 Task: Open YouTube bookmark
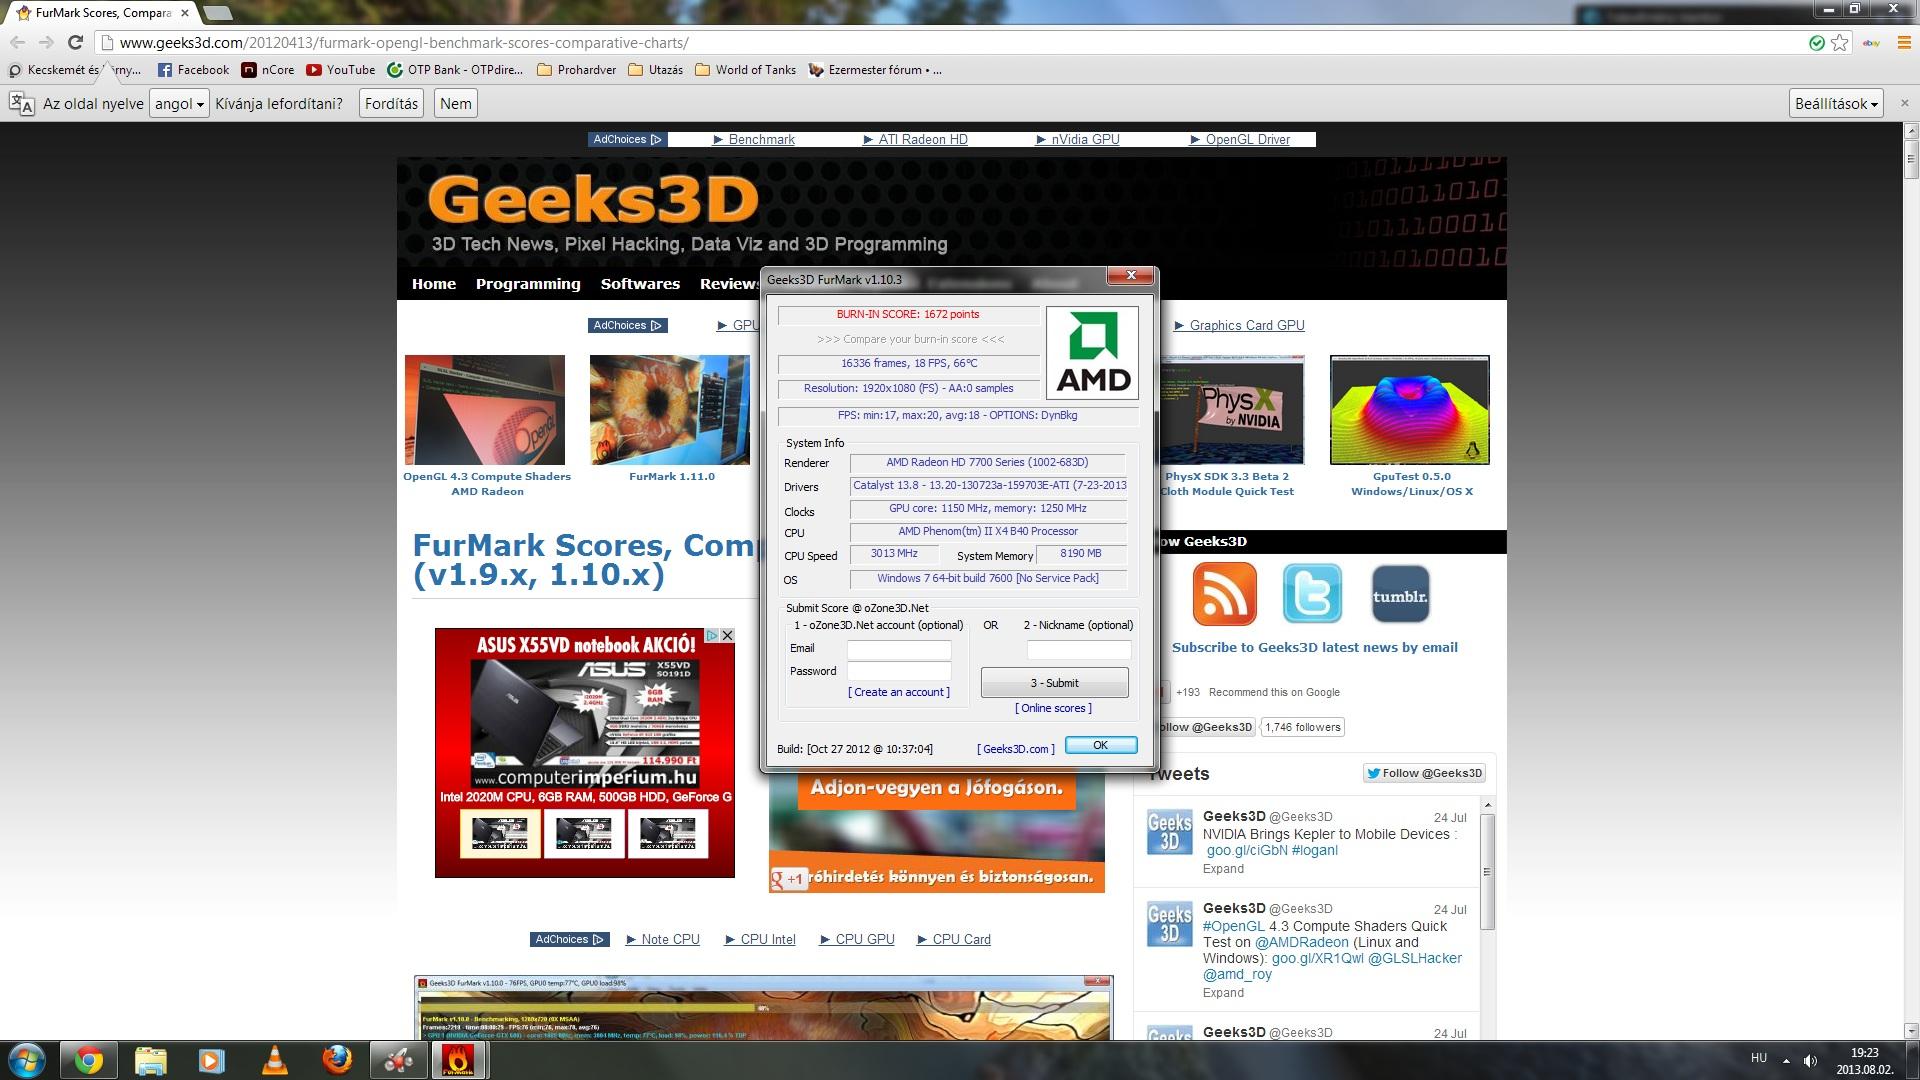[341, 70]
